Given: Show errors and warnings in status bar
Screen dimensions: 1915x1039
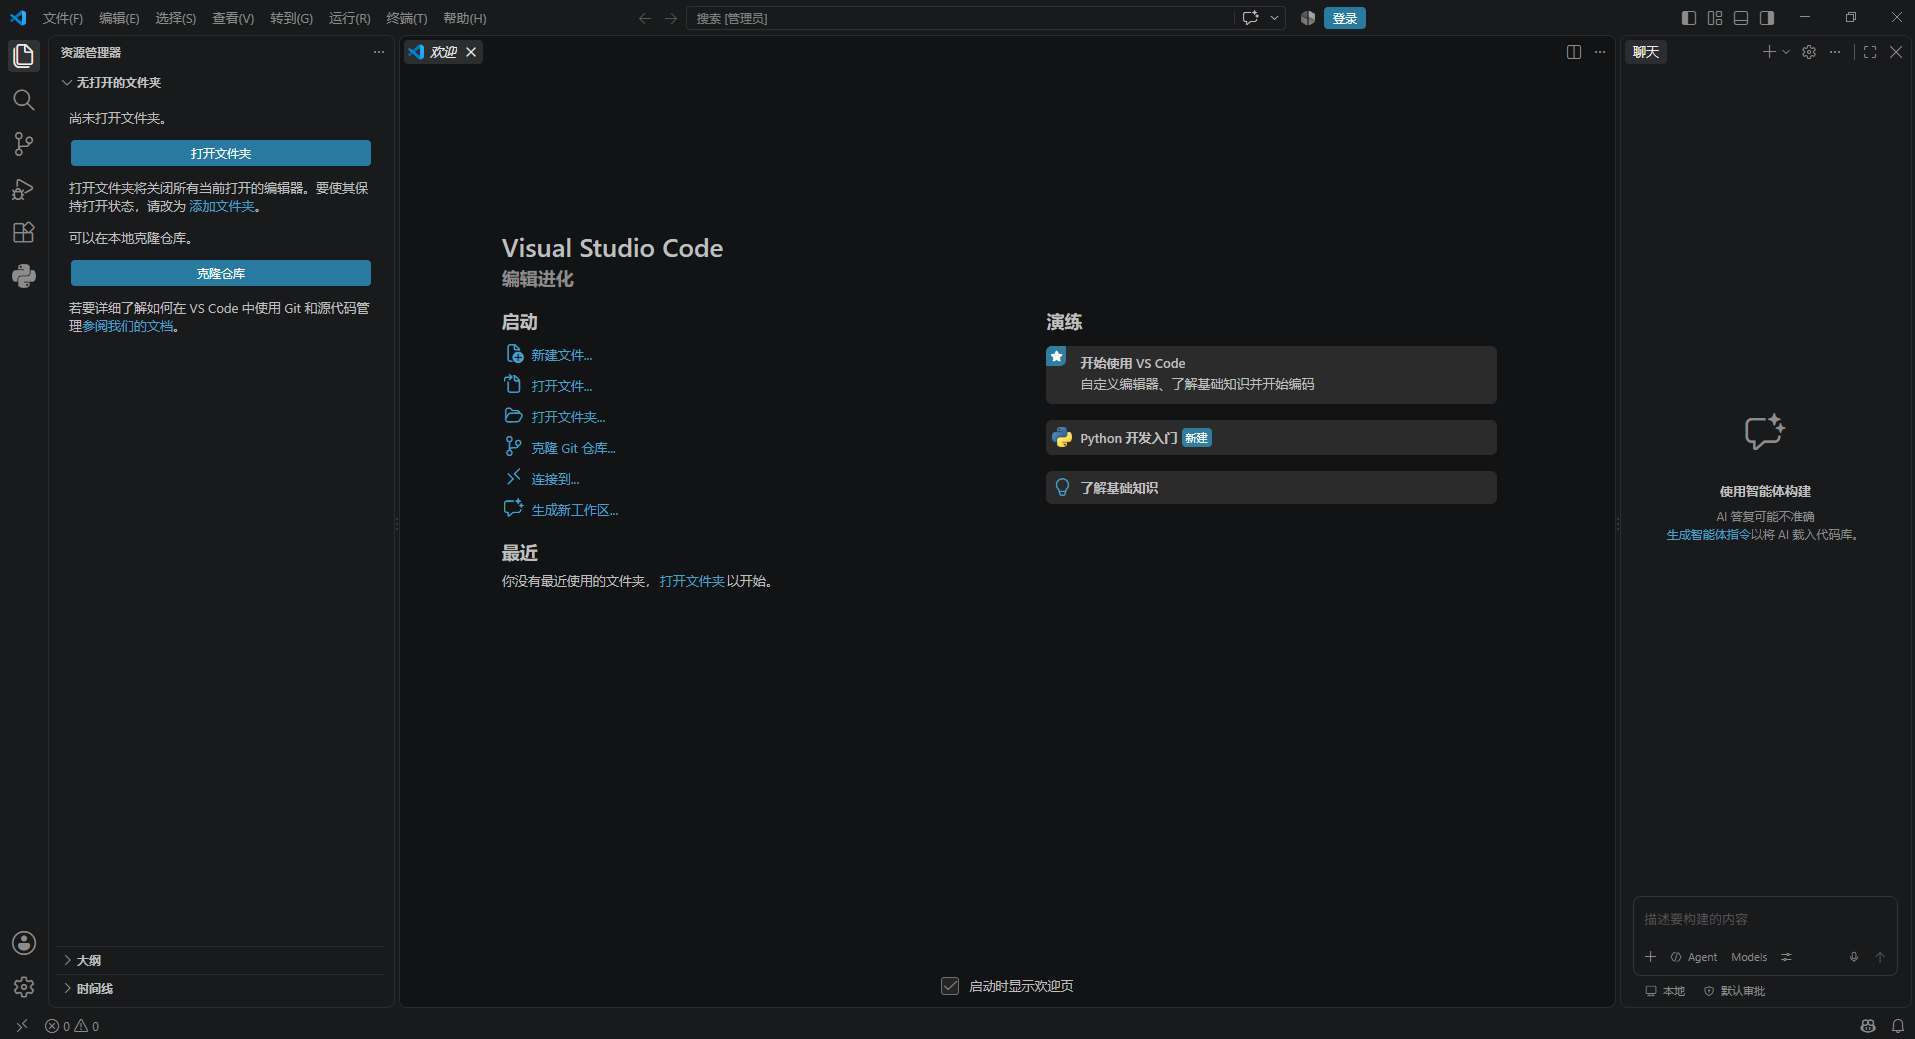Looking at the screenshot, I should [x=72, y=1026].
